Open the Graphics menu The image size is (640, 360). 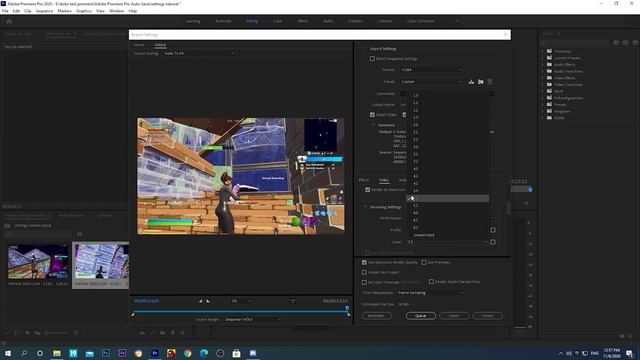click(x=84, y=11)
